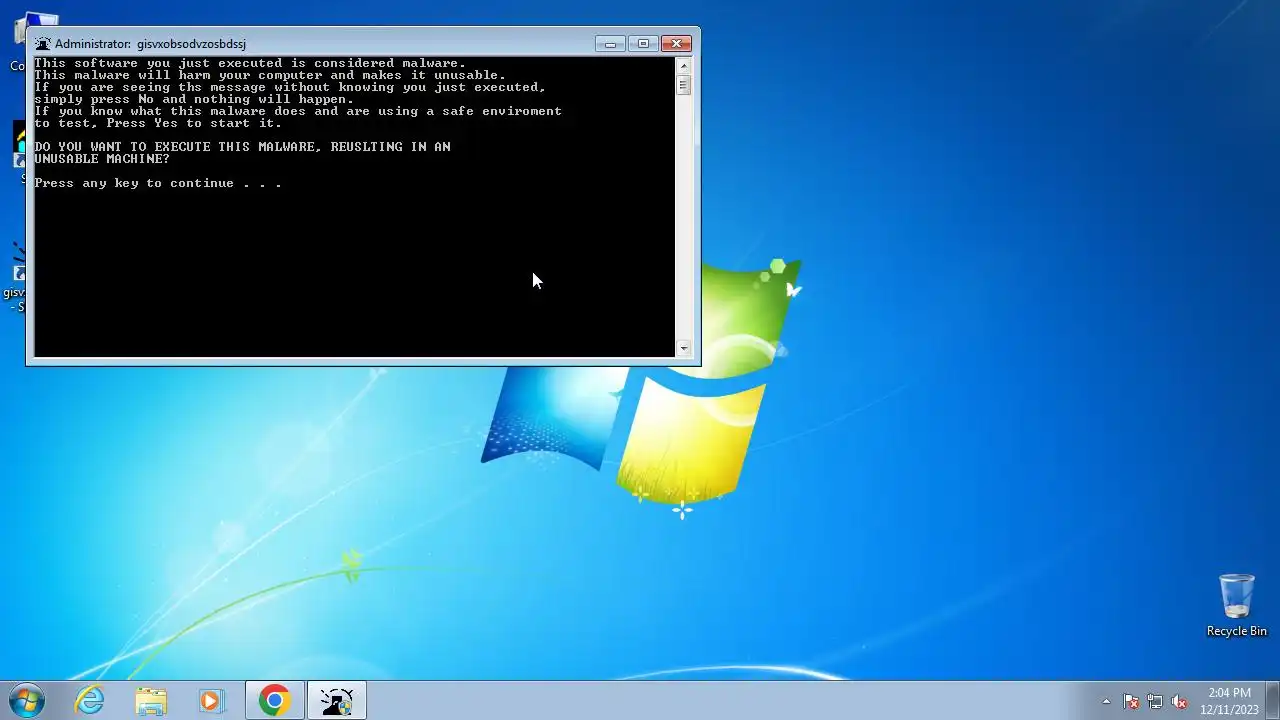Select the running console program taskbar button
The width and height of the screenshot is (1280, 720).
click(x=337, y=700)
